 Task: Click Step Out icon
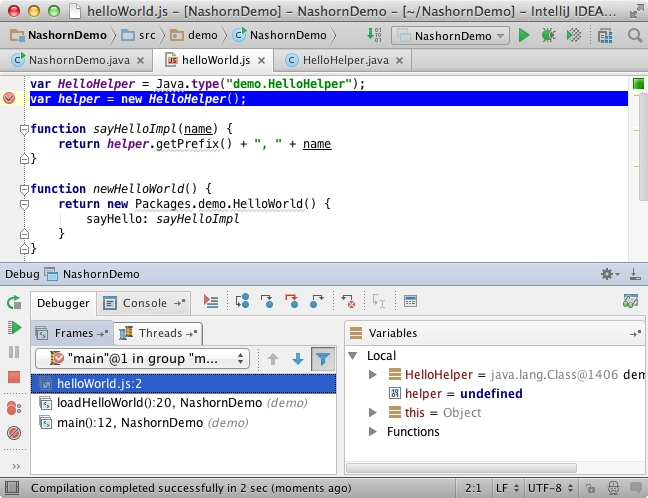(316, 301)
